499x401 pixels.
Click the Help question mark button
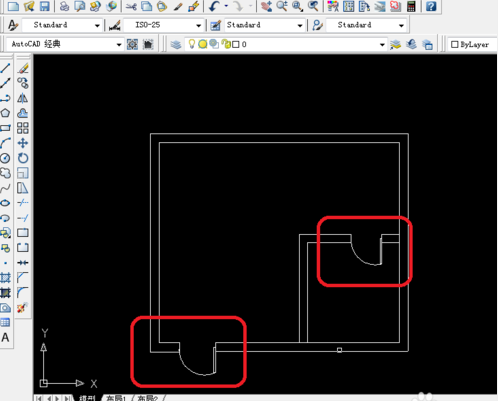click(431, 6)
